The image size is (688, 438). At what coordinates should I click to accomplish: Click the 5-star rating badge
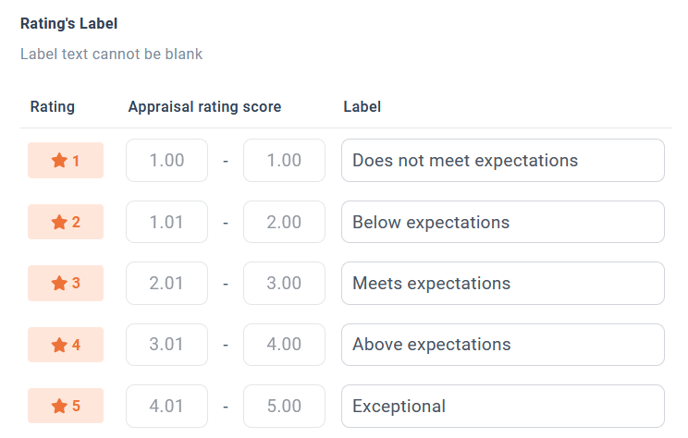pyautogui.click(x=66, y=406)
